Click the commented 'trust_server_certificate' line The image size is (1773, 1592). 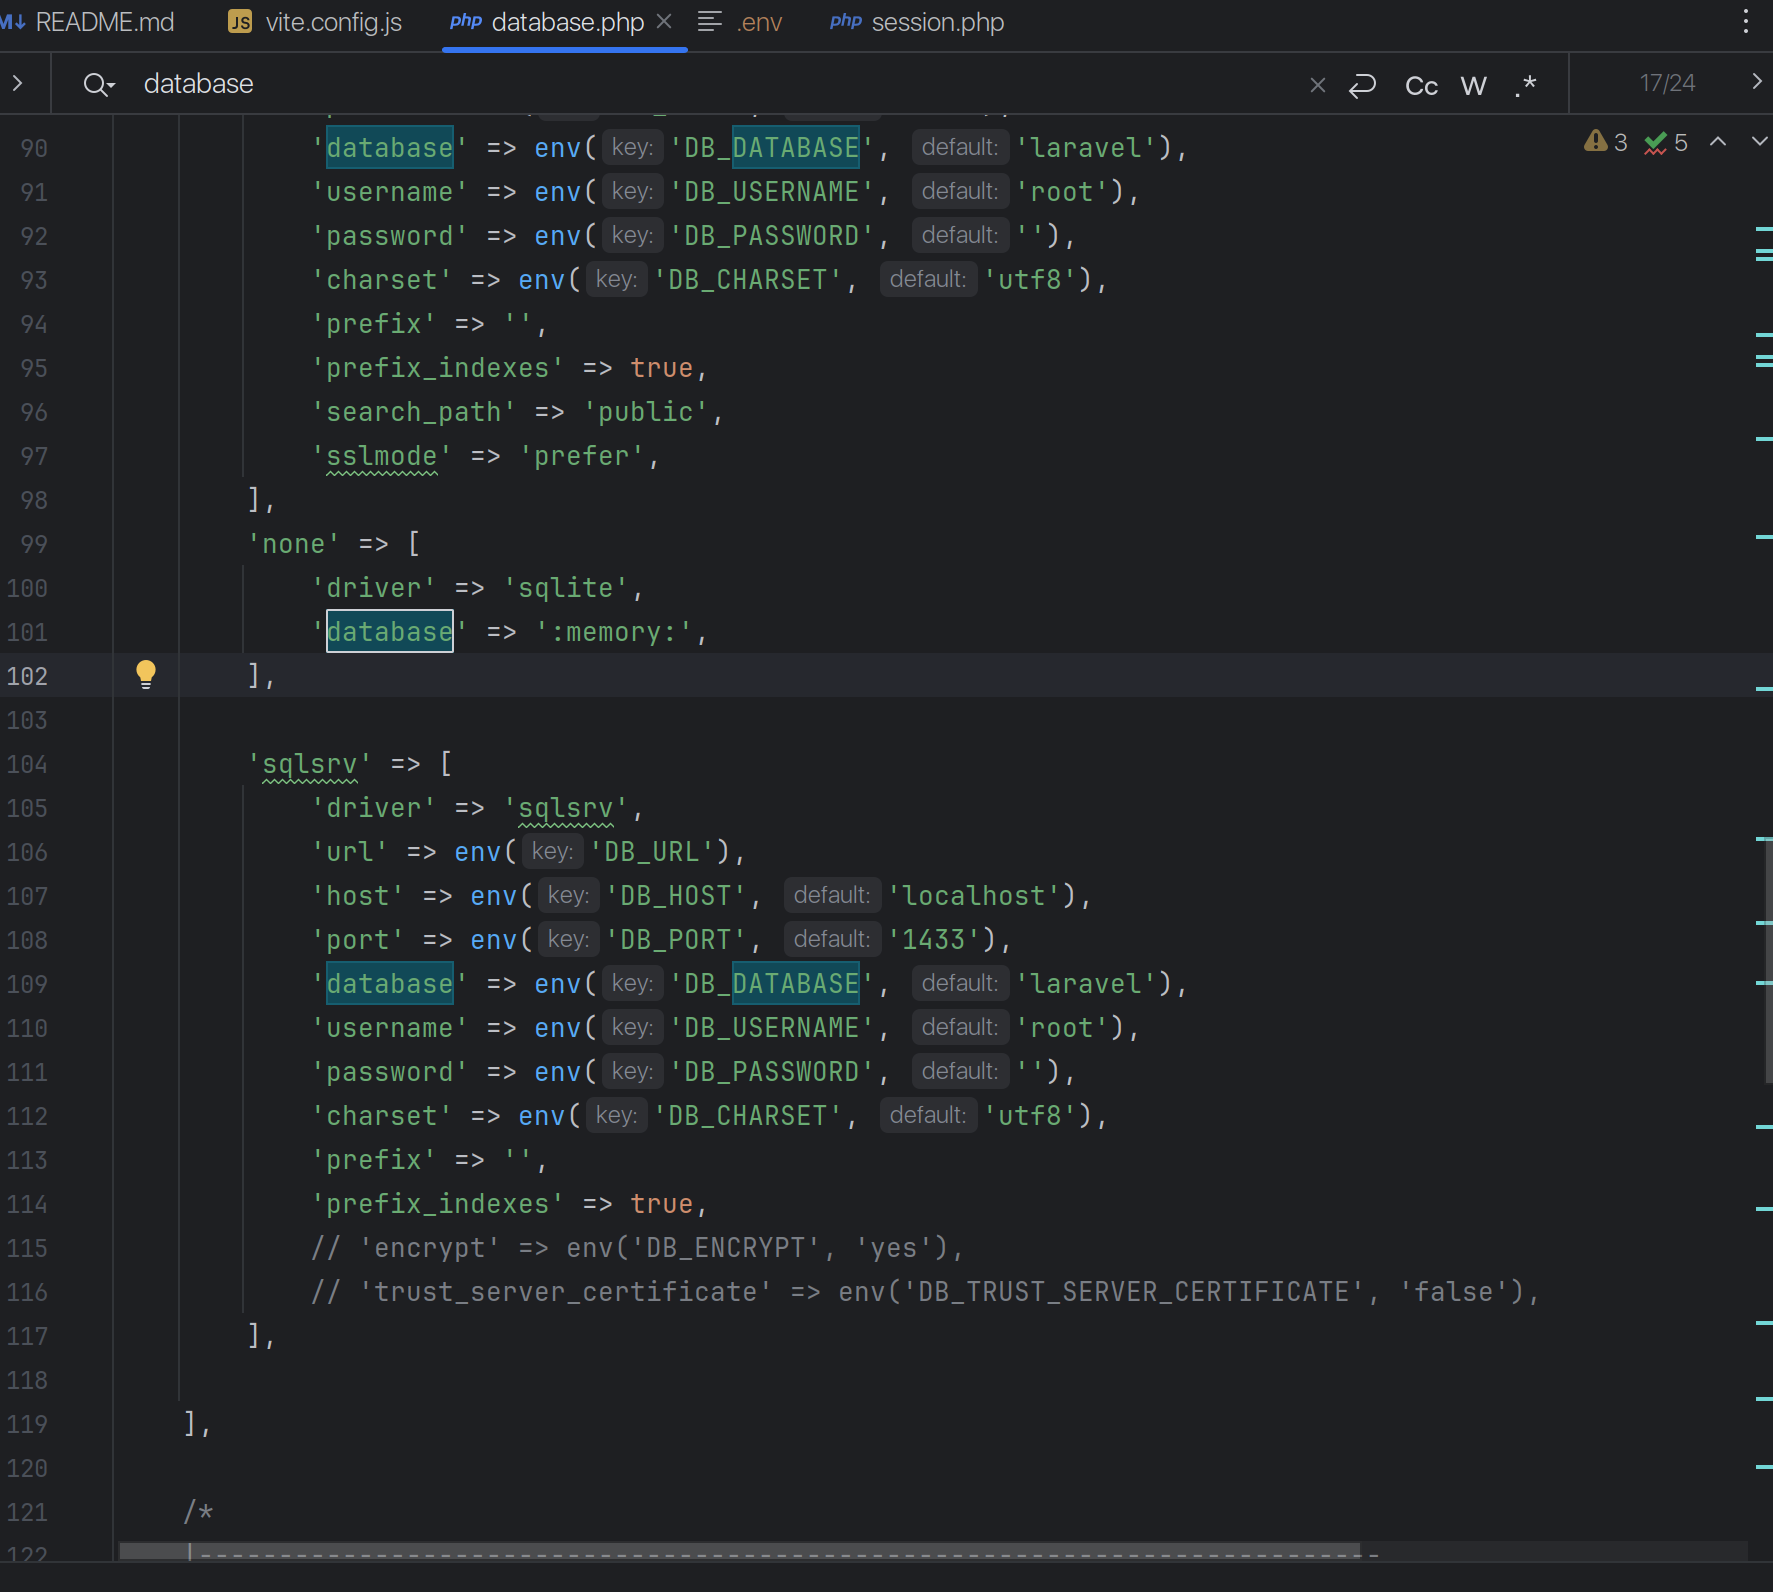925,1292
